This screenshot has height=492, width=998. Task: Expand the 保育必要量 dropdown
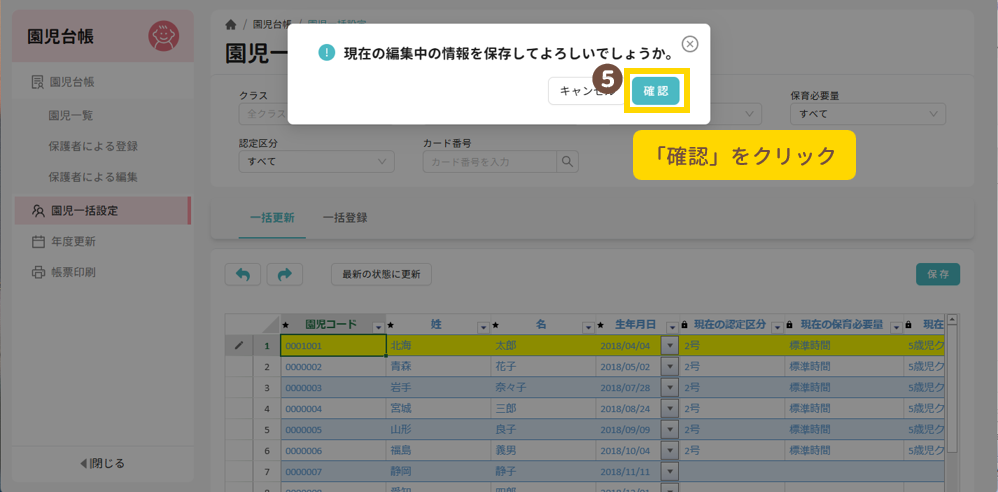pyautogui.click(x=867, y=114)
